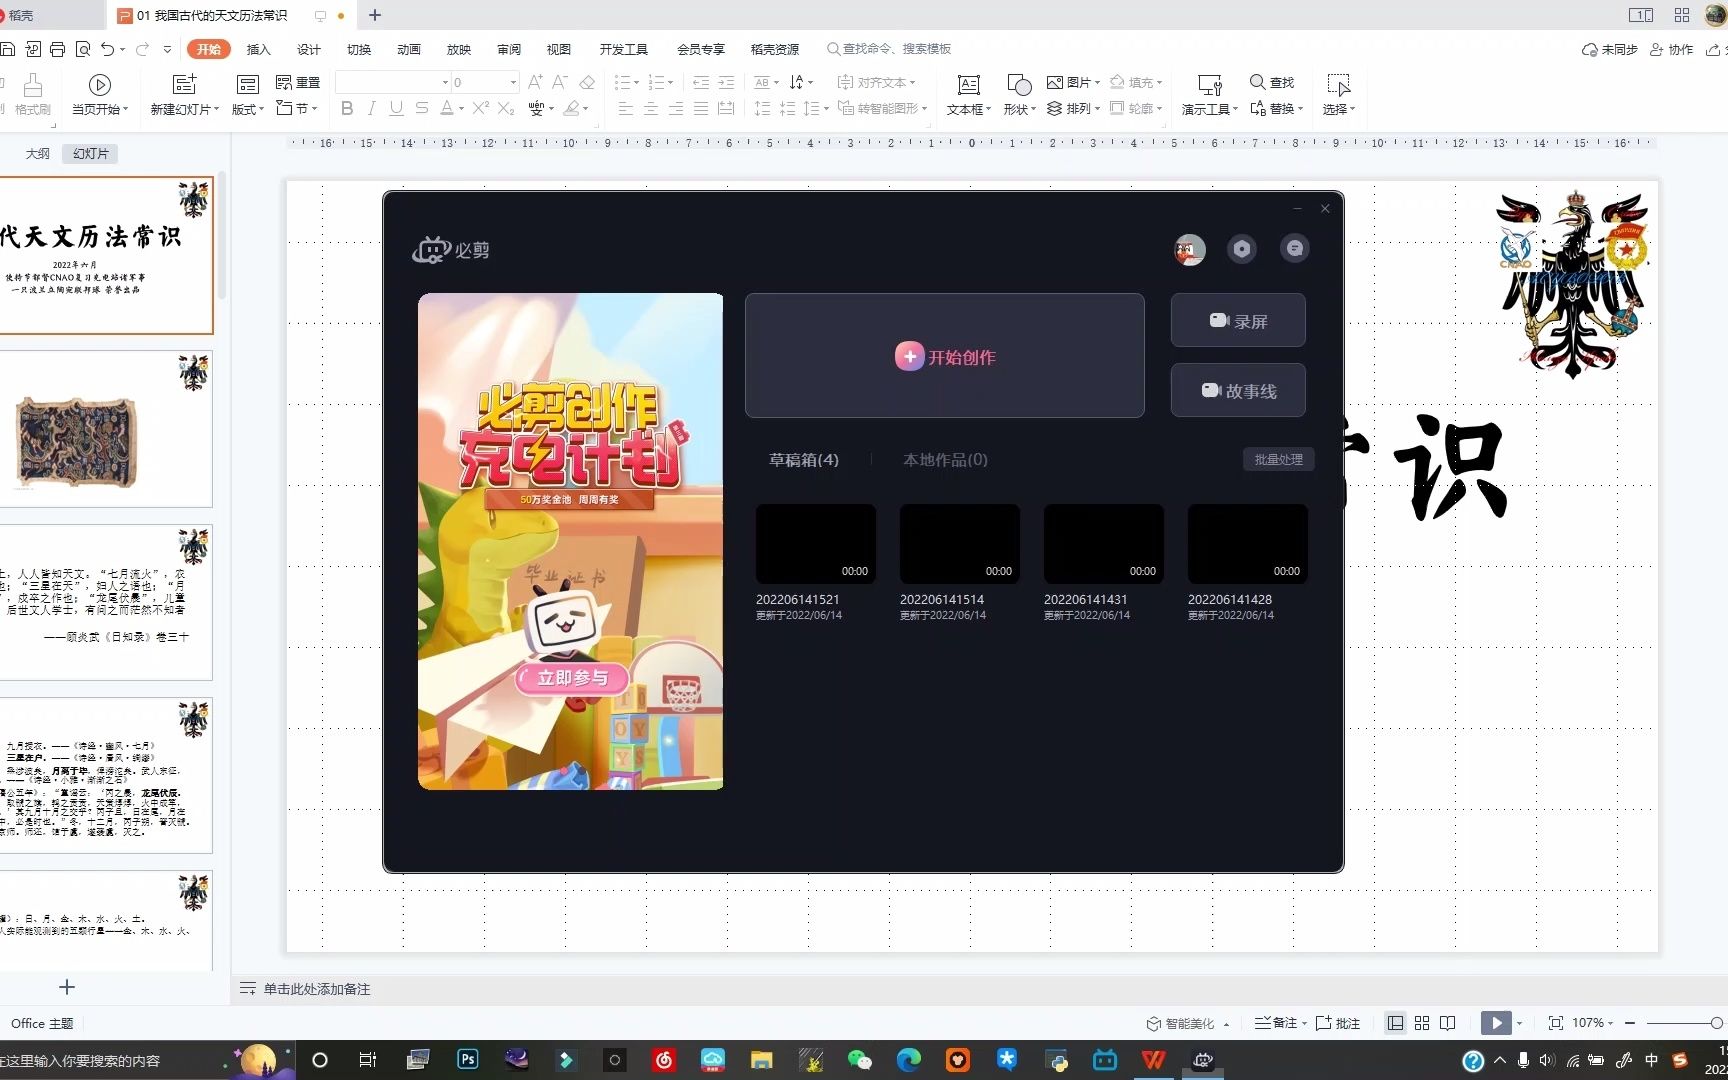Image resolution: width=1728 pixels, height=1080 pixels.
Task: Click the add slide plus at panel bottom
Action: pos(67,987)
